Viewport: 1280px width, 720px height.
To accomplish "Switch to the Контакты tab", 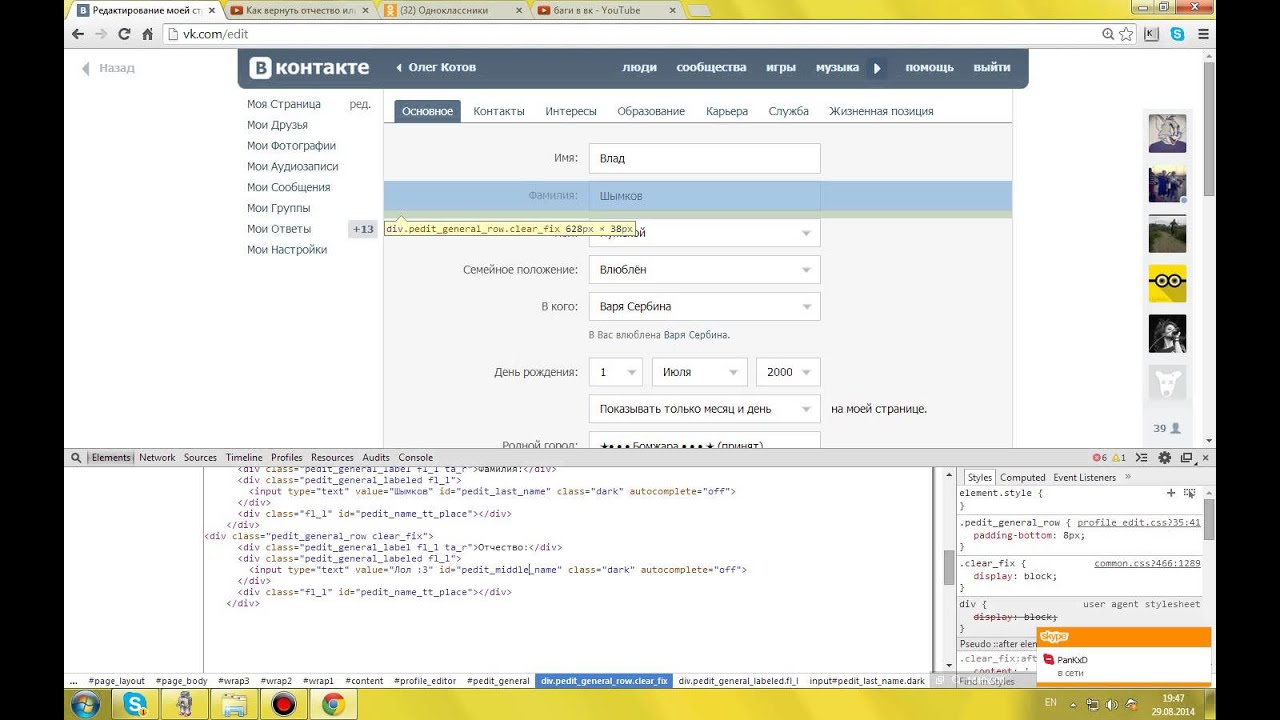I will click(x=499, y=111).
